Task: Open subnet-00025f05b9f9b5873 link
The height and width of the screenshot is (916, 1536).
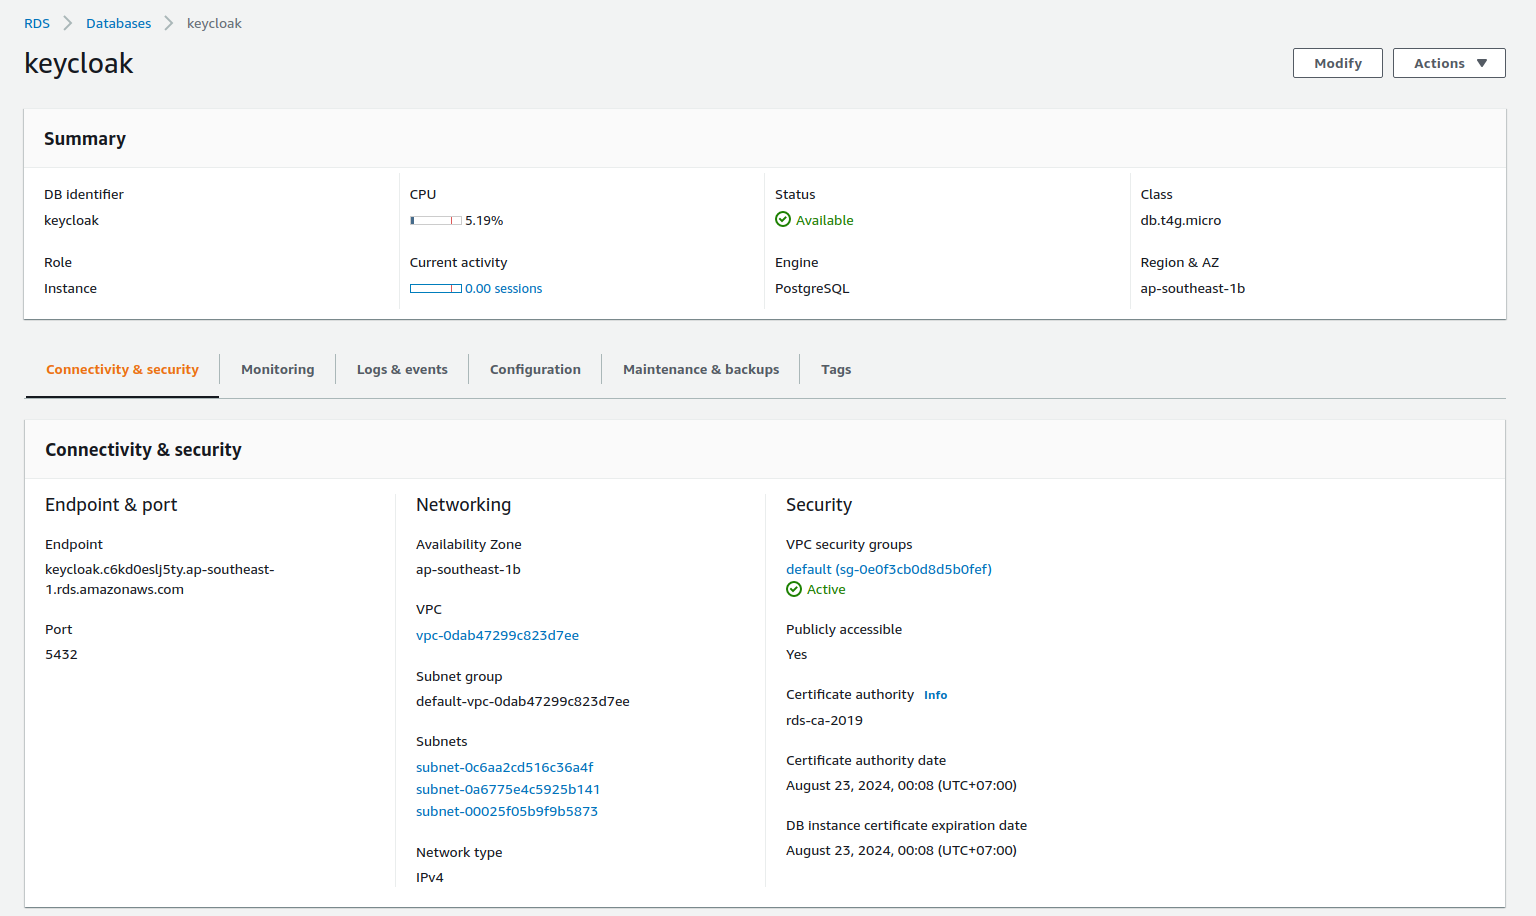Action: click(x=506, y=811)
